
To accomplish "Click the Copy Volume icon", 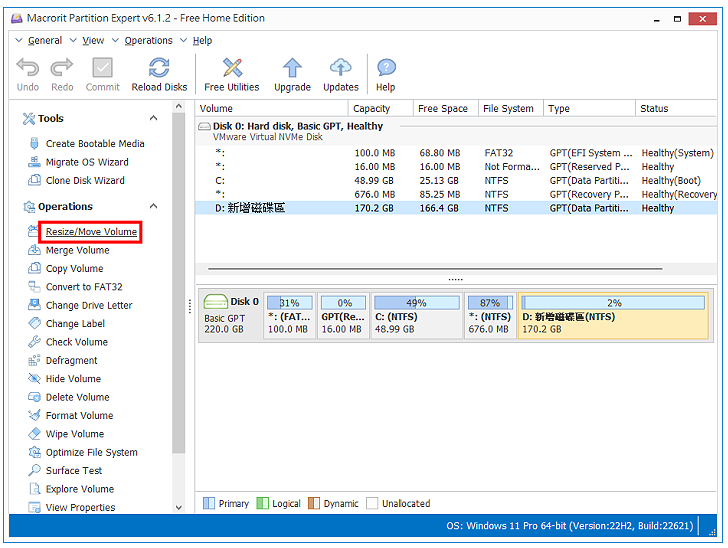I will click(x=34, y=268).
